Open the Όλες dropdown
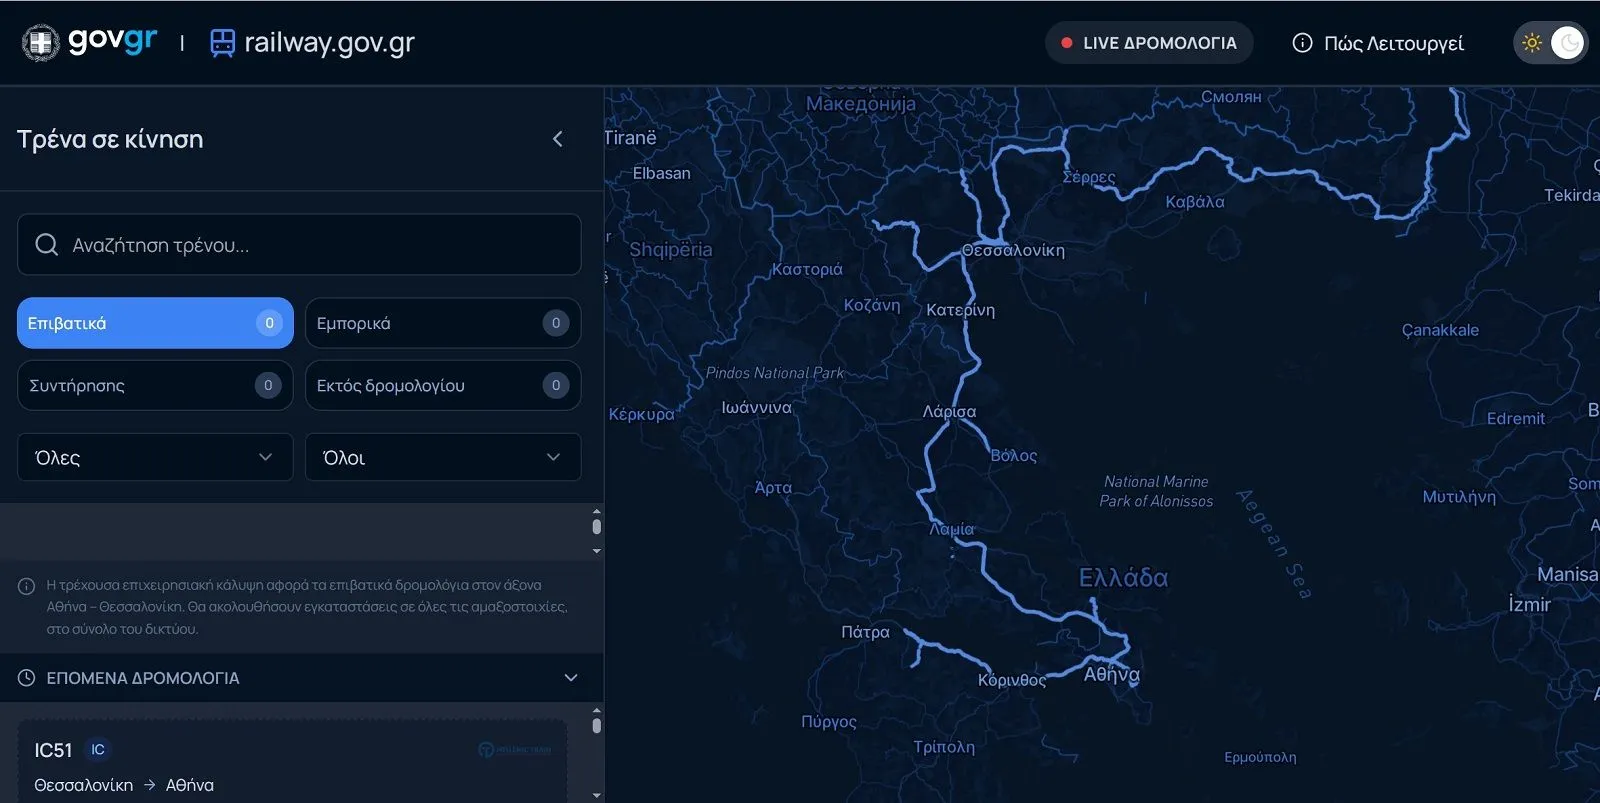This screenshot has width=1600, height=803. 155,457
